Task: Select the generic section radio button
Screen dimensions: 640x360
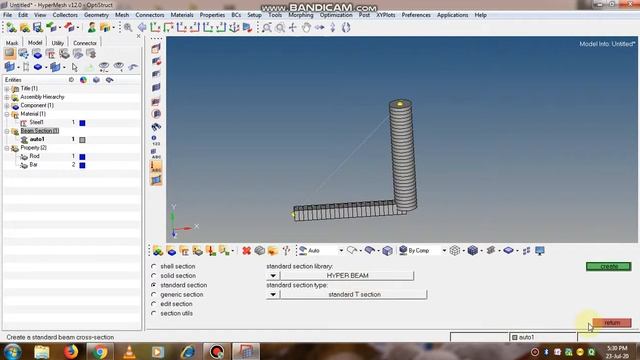Action: (153, 294)
